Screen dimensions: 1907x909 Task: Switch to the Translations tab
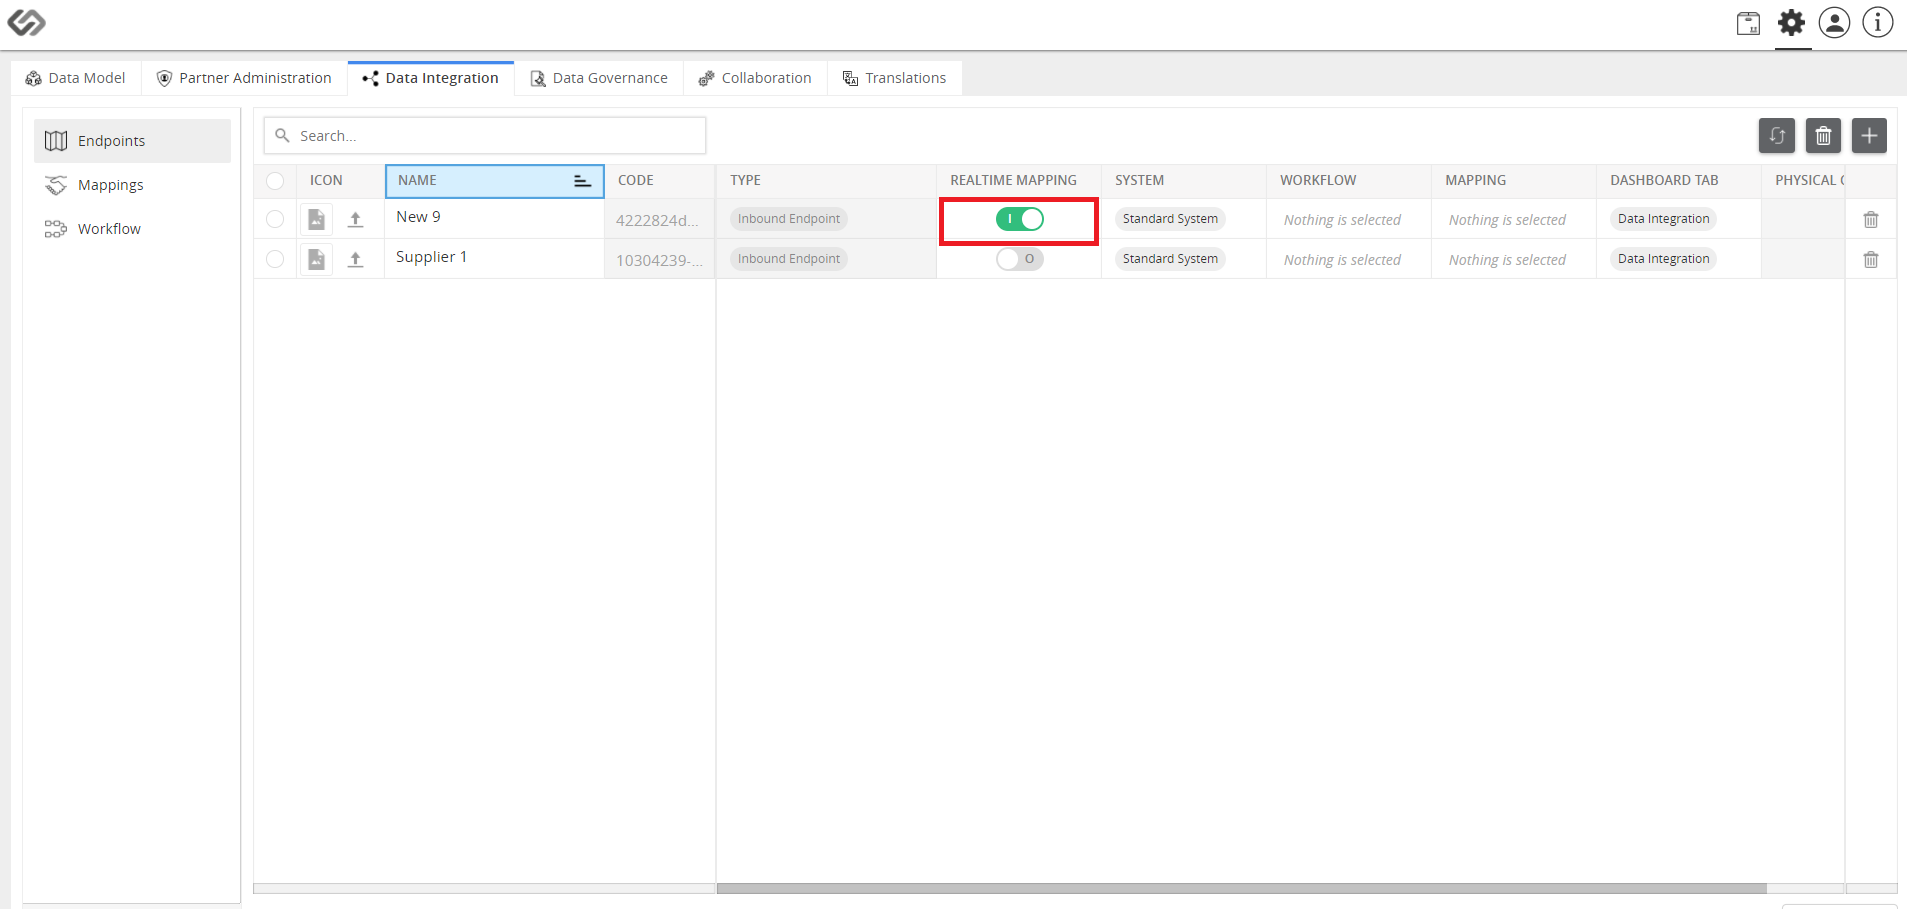coord(895,78)
